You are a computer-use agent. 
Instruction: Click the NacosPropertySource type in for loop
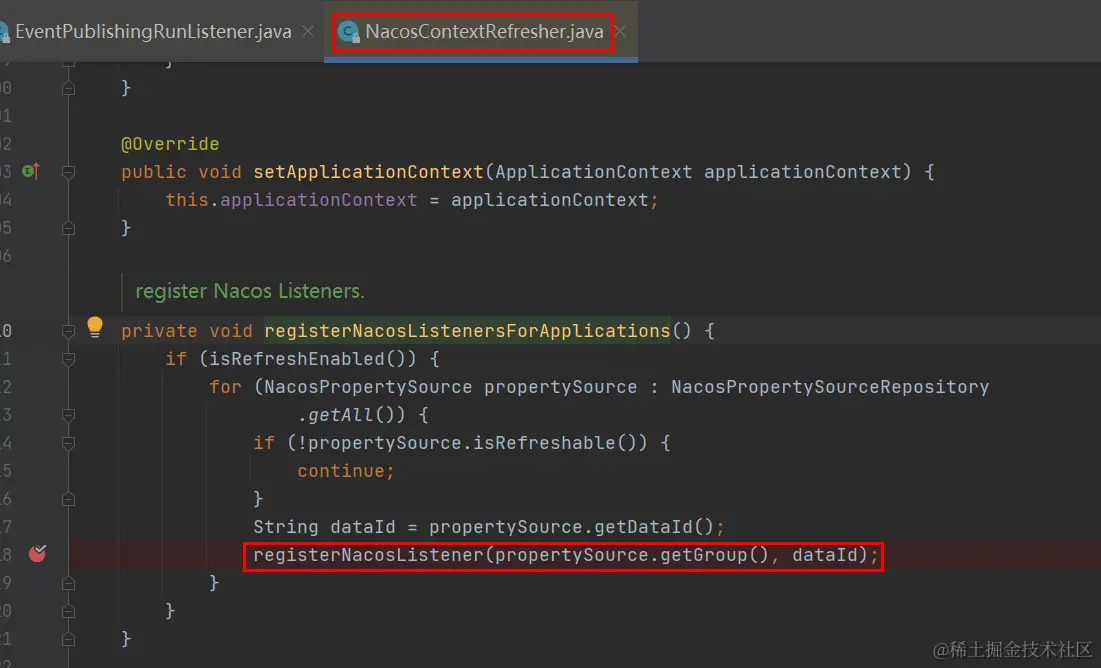coord(369,387)
